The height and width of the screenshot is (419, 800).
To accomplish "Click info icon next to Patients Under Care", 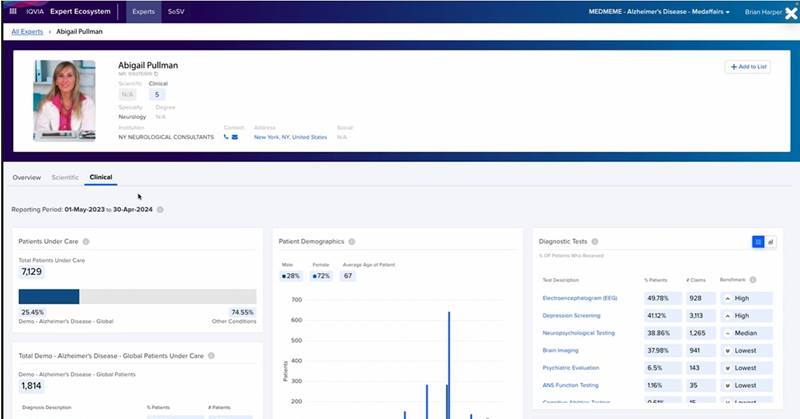I will (86, 241).
